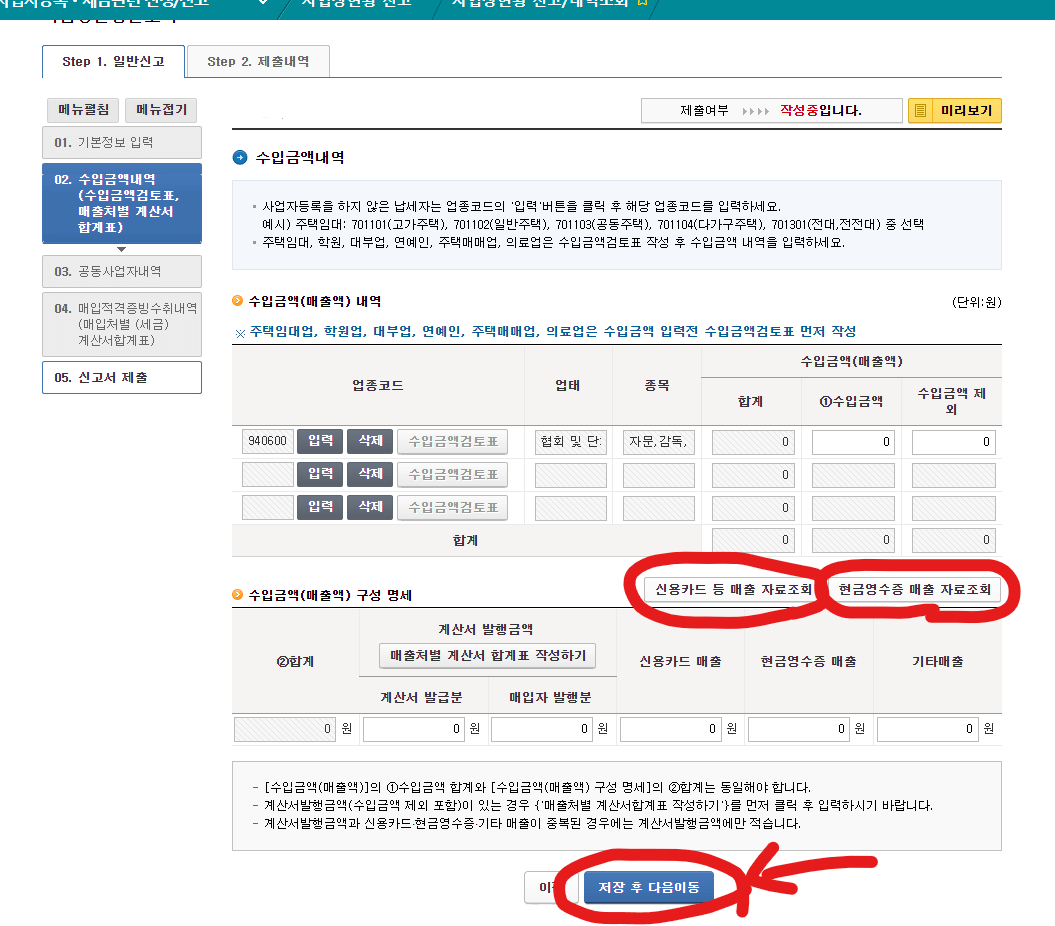Delete the first row using its 삭제 button

click(368, 440)
